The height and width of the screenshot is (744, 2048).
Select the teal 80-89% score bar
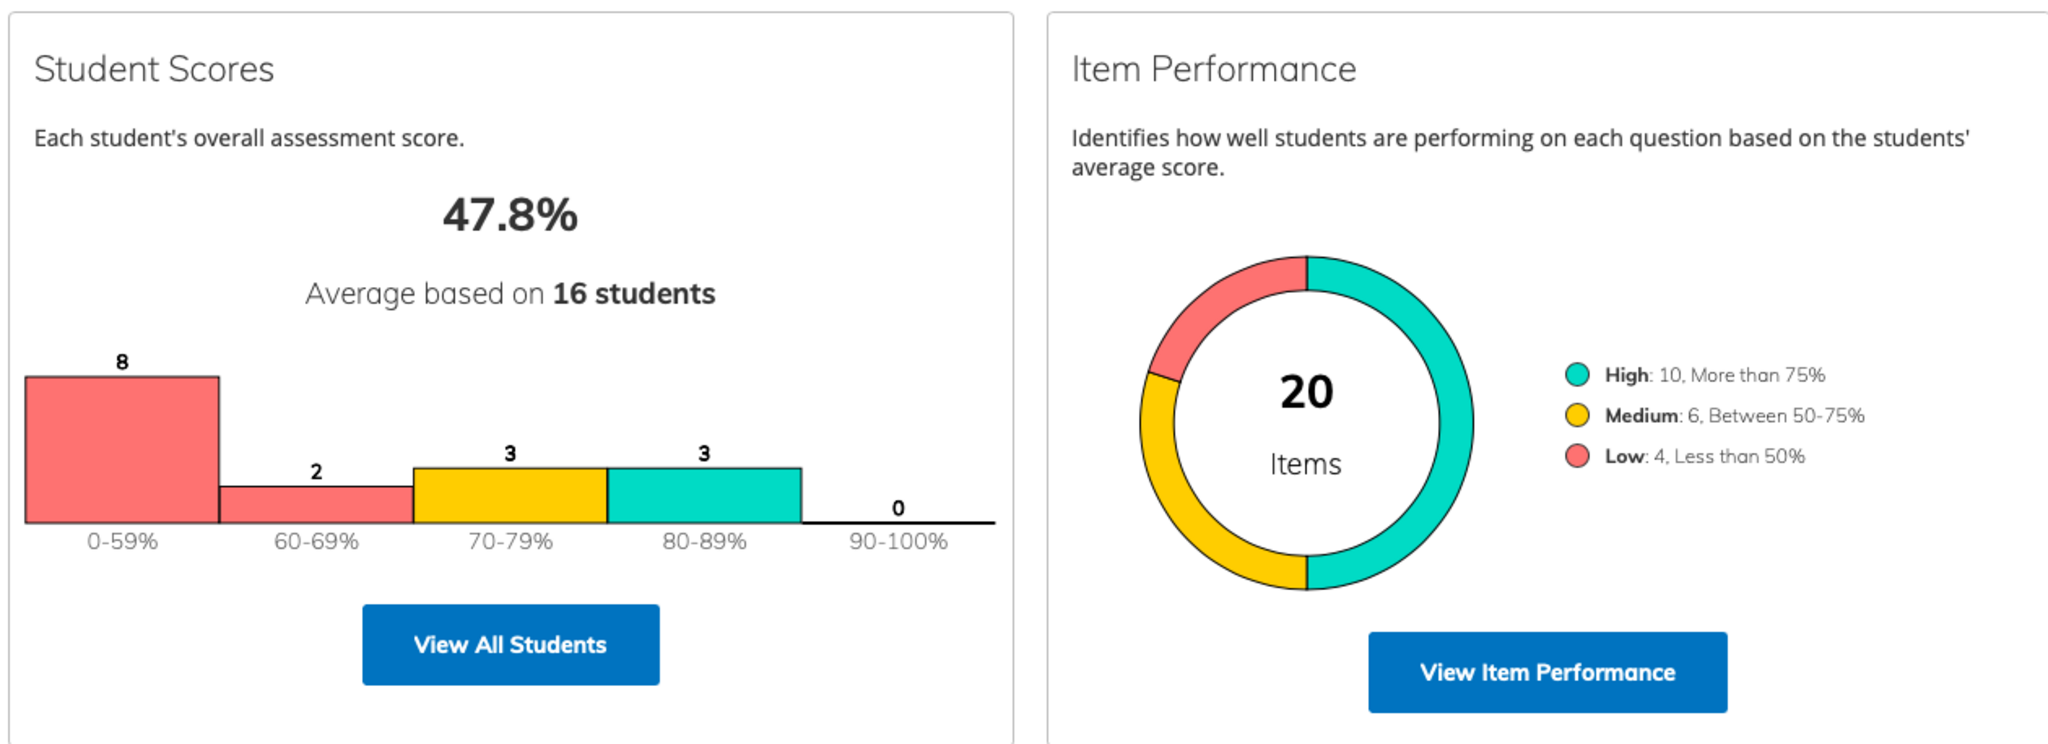[704, 496]
